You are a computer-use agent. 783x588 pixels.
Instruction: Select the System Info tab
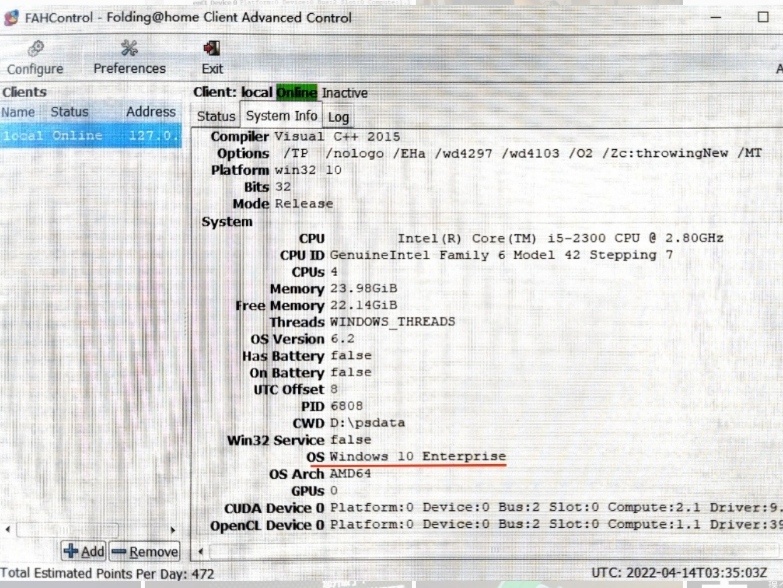click(x=281, y=115)
